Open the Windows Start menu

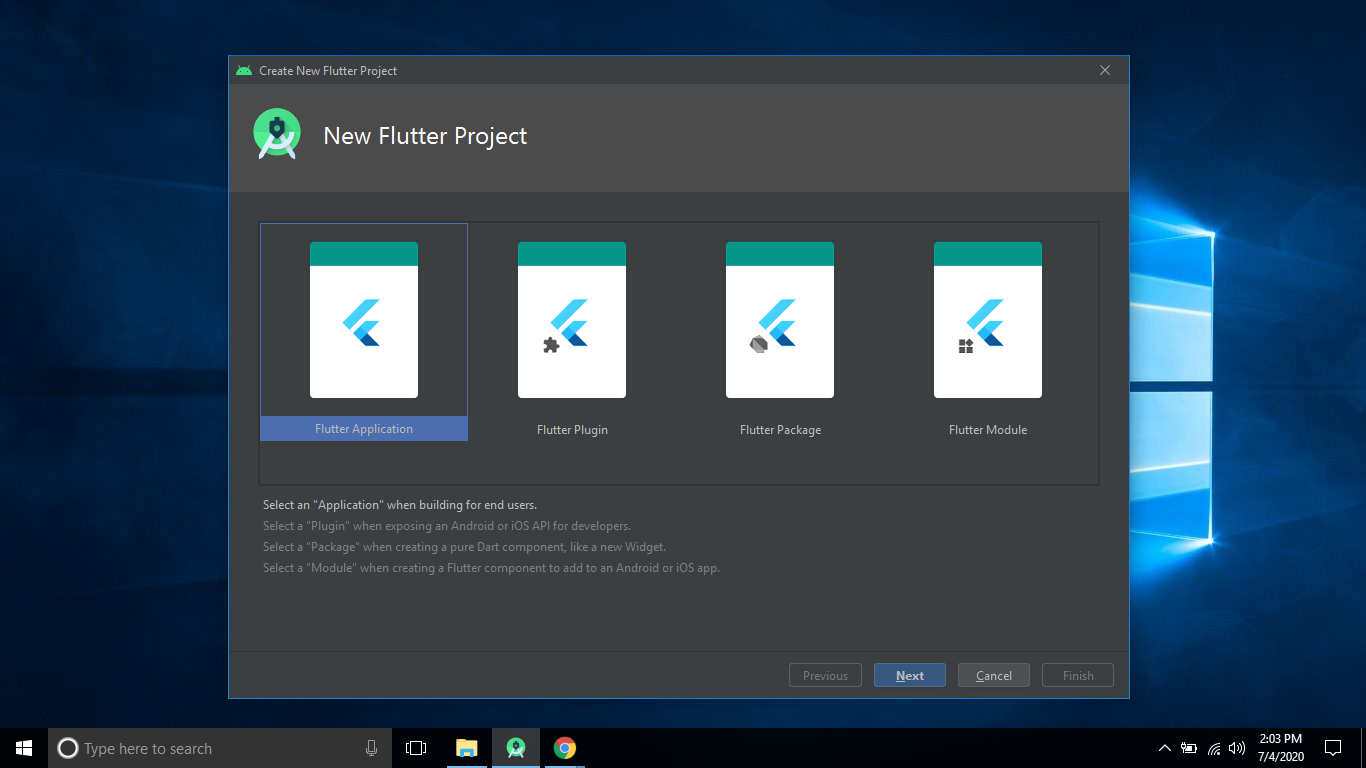[x=24, y=748]
